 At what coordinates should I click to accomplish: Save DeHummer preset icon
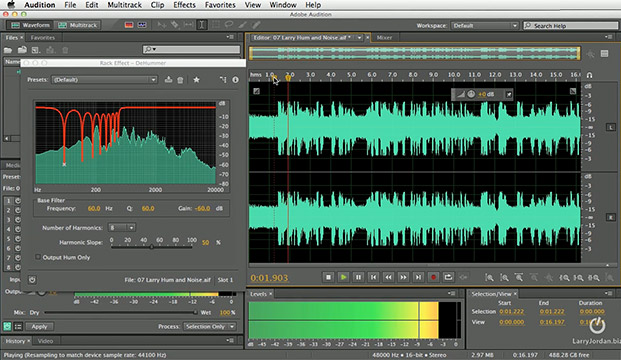click(x=168, y=80)
